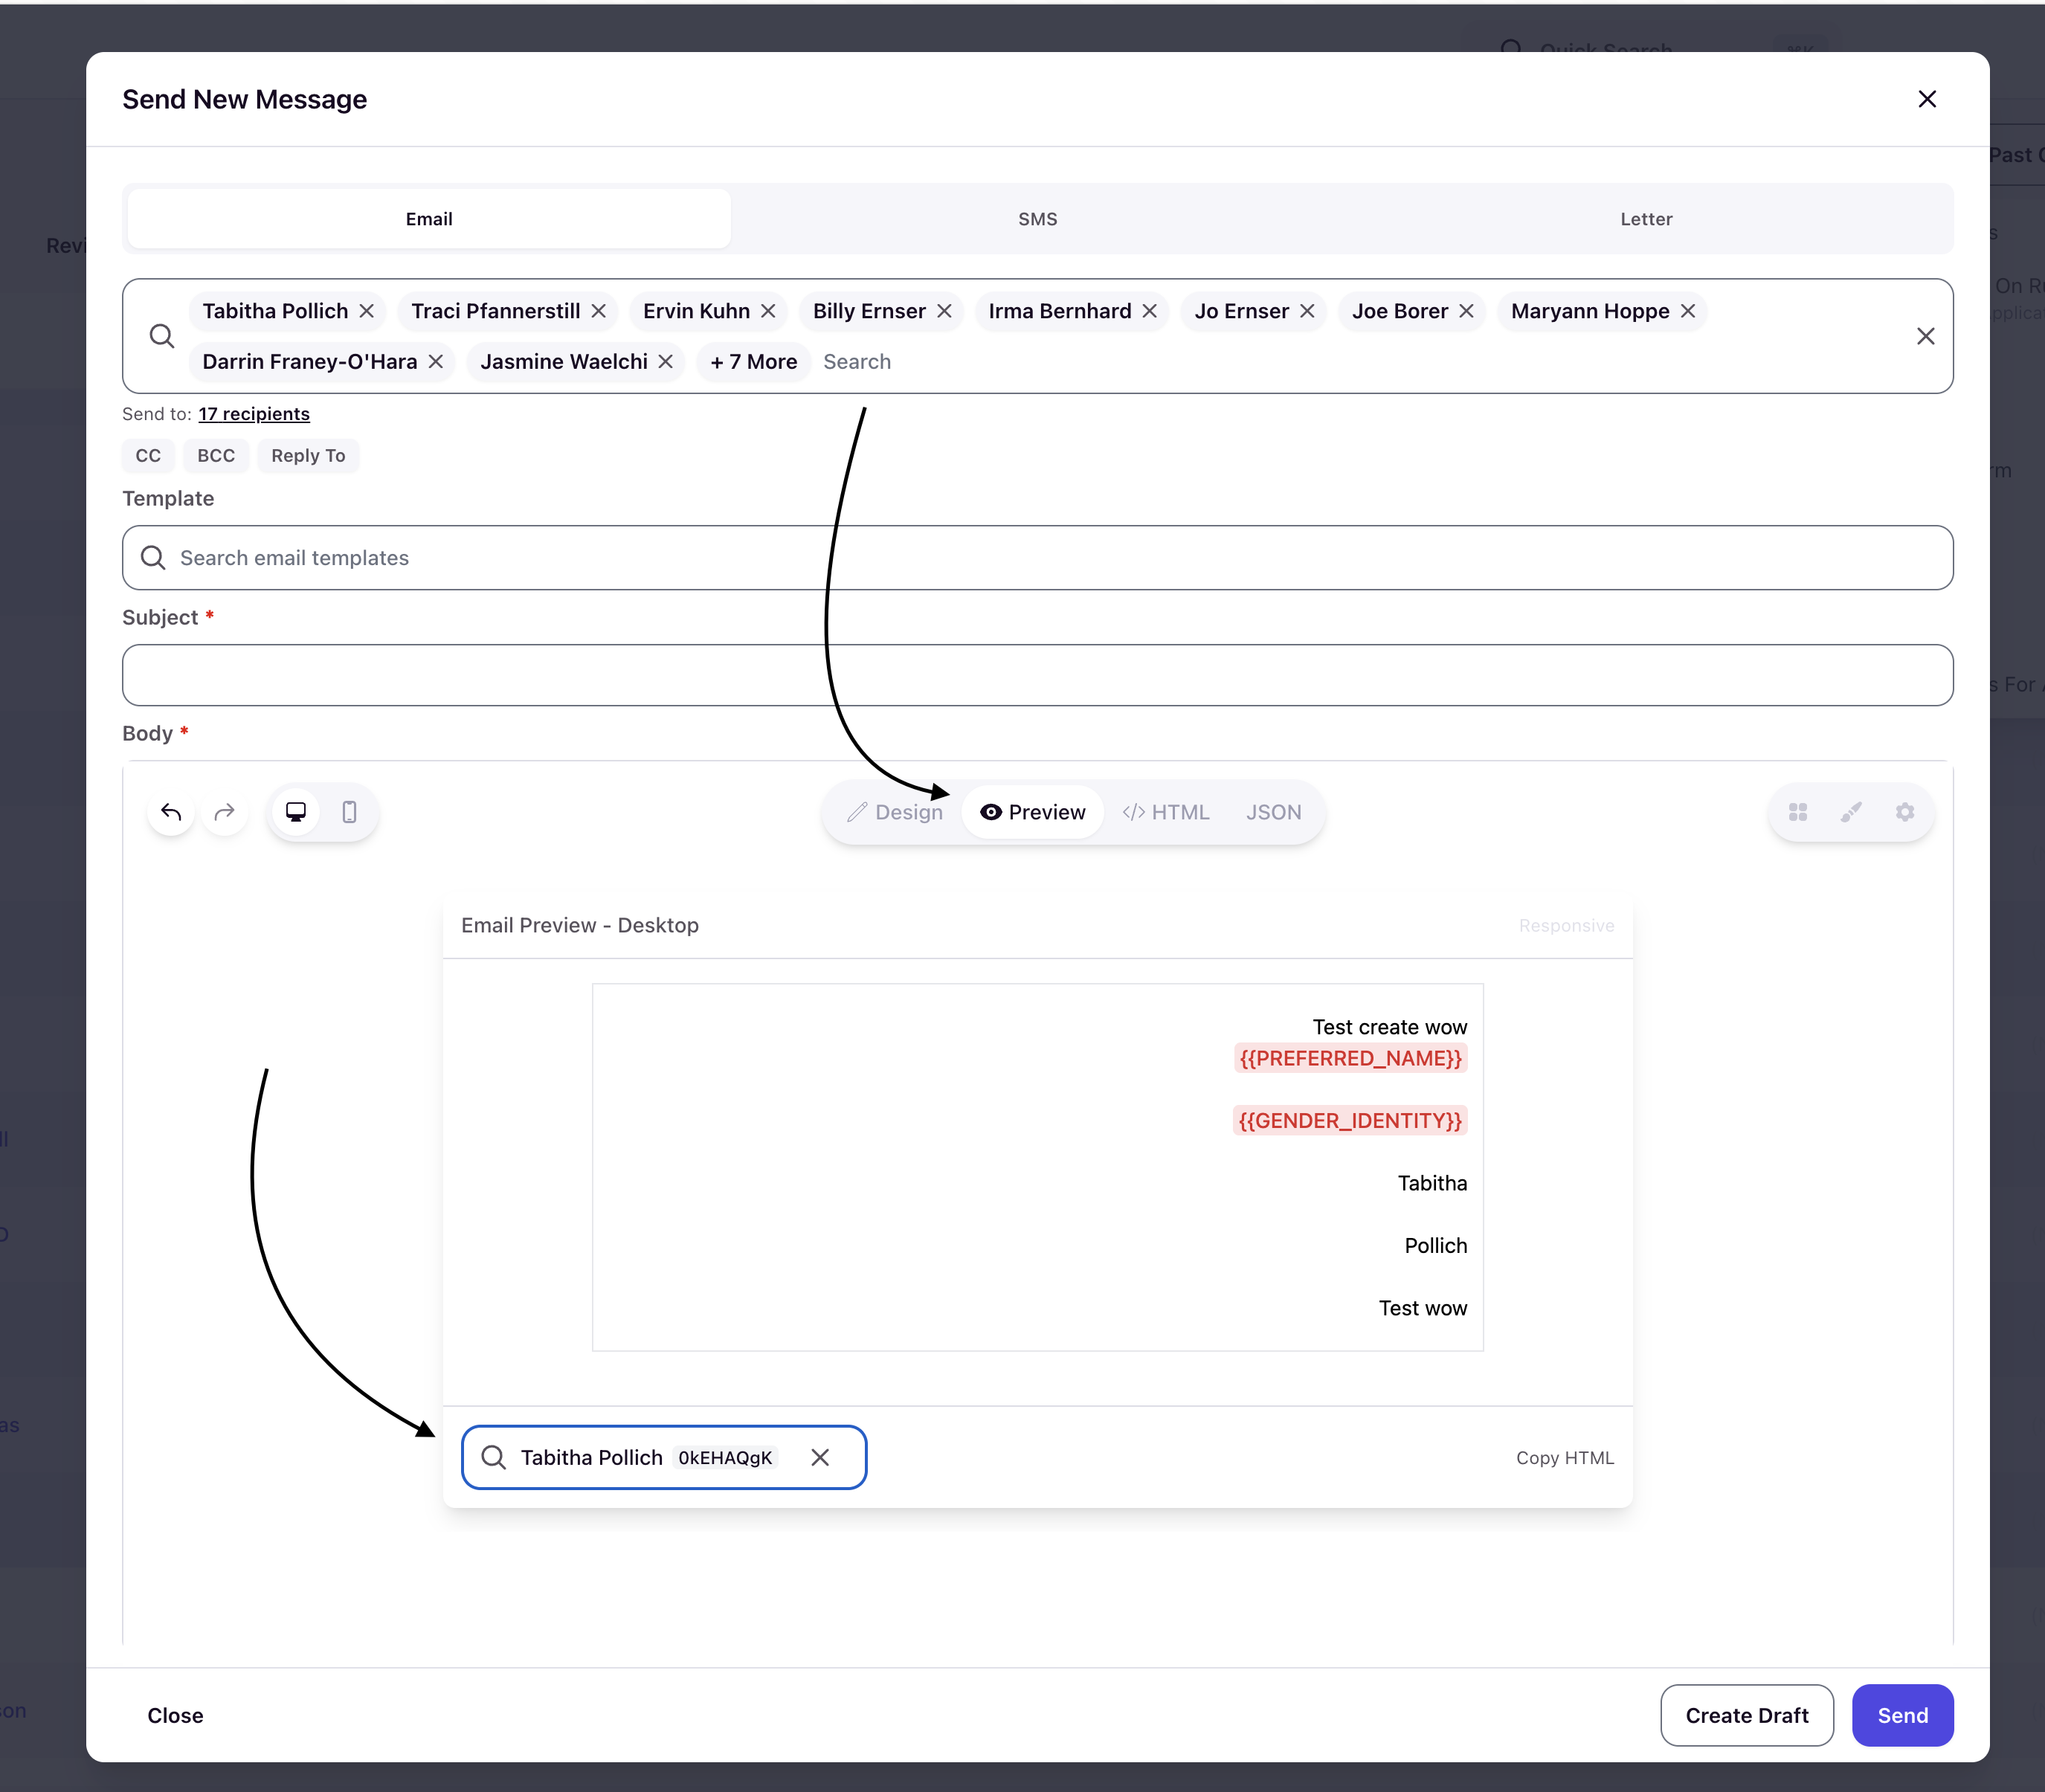
Task: Open the blocks grid icon
Action: [1798, 812]
